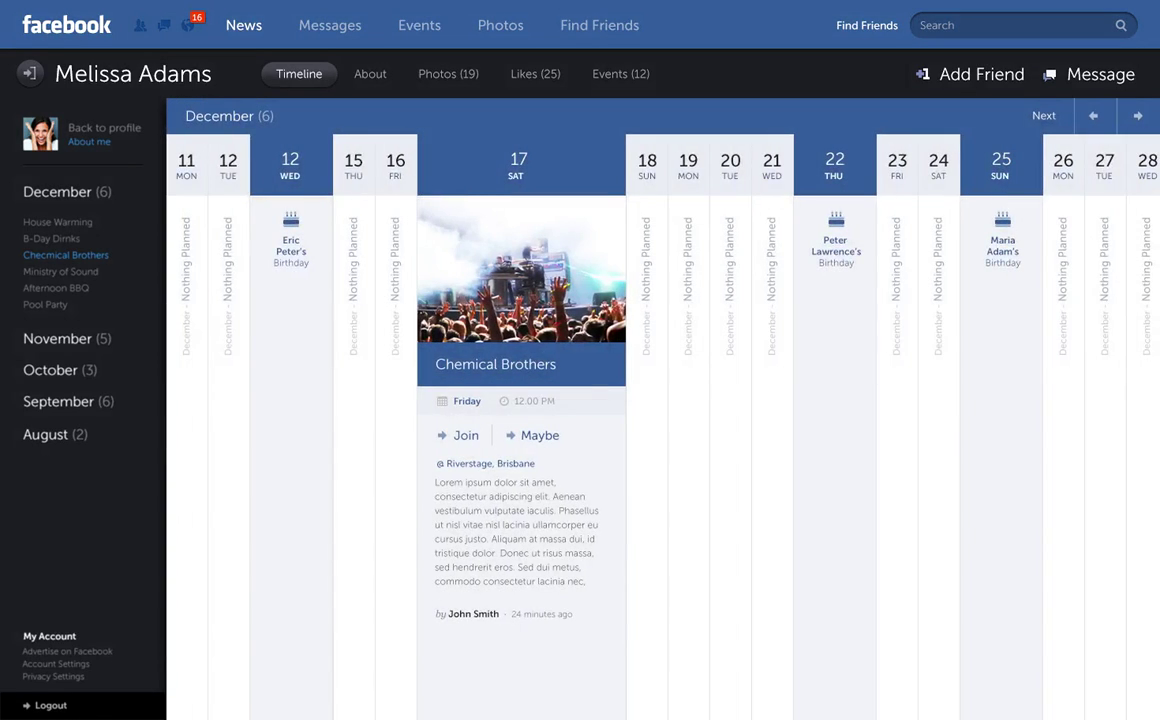Click the friend requests icon in header
1160x720 pixels.
[140, 26]
